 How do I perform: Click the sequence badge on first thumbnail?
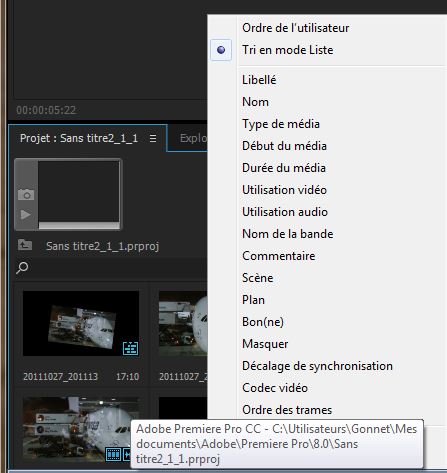[x=130, y=348]
